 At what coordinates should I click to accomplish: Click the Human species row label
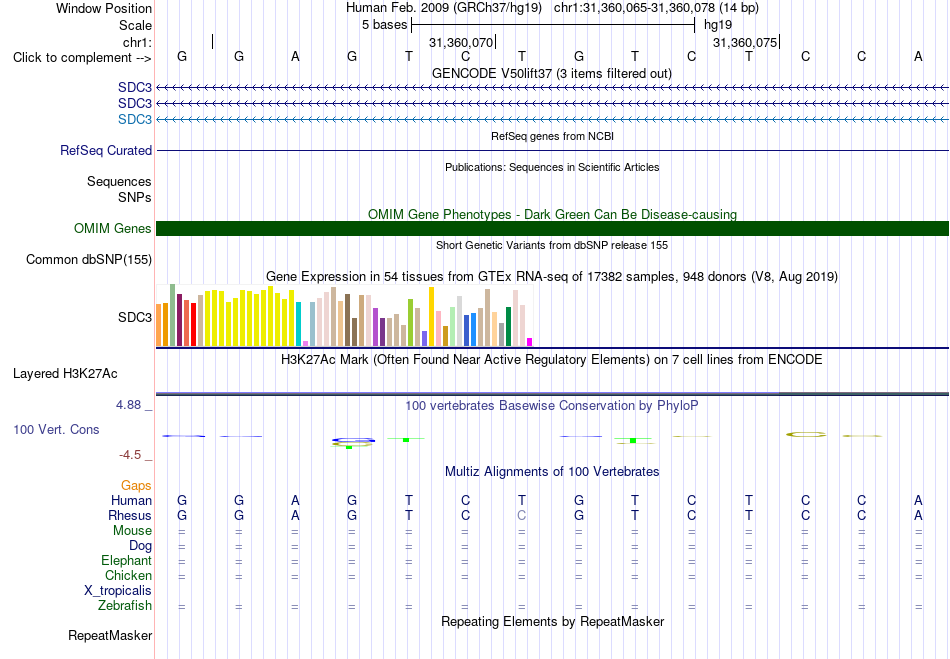(131, 500)
